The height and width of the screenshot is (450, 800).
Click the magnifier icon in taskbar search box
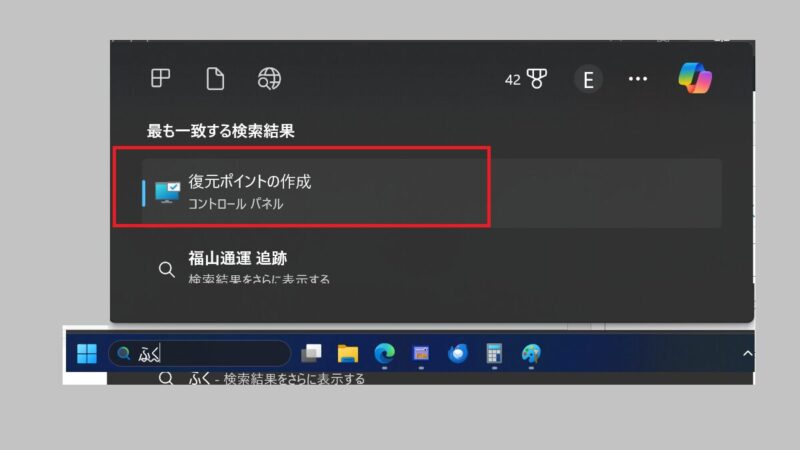point(123,353)
